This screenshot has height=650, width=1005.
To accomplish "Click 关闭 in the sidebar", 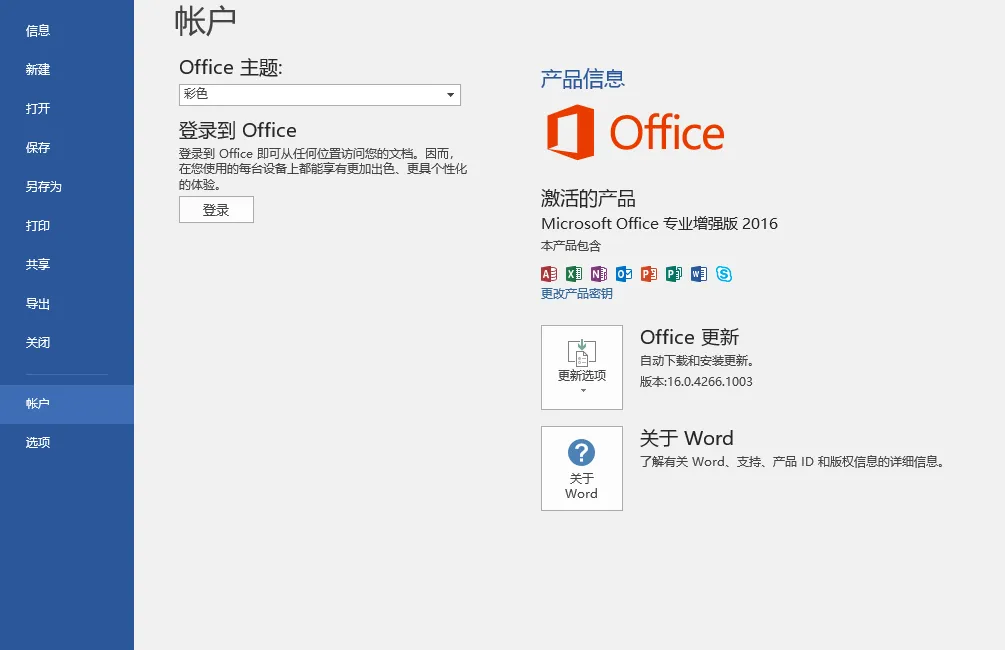I will coord(67,343).
